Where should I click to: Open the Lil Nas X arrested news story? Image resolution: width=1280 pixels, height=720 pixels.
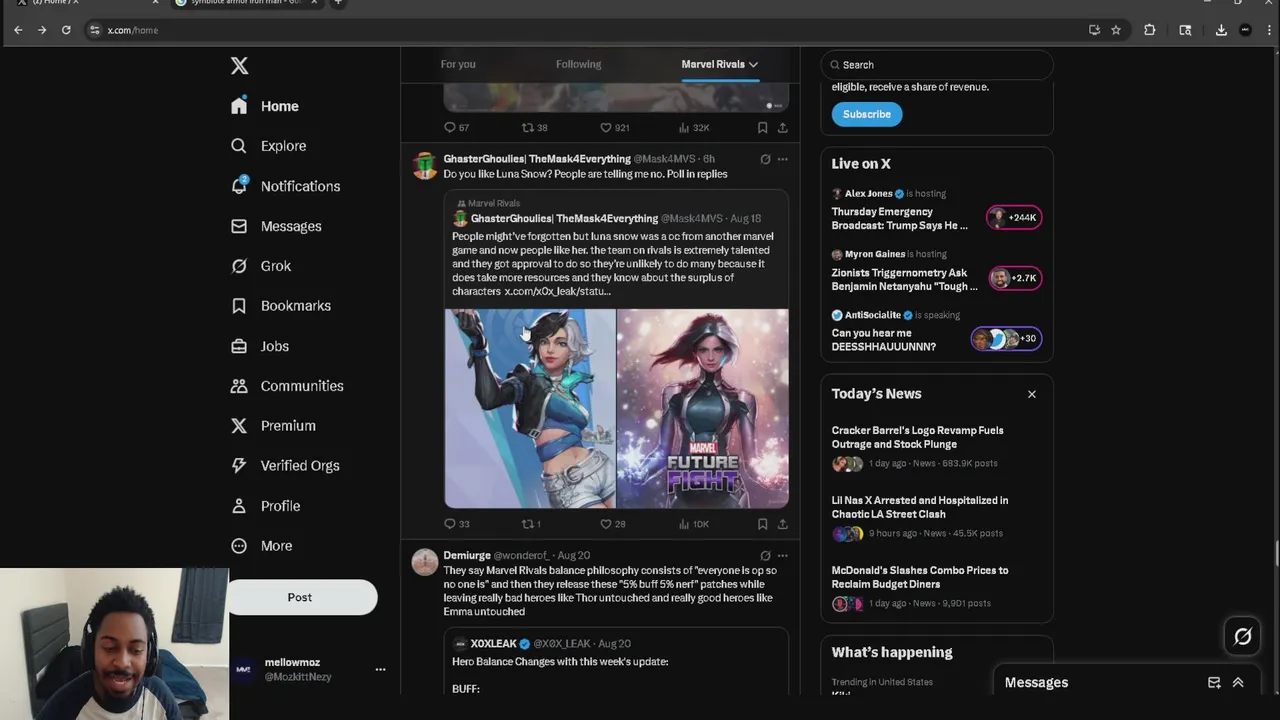(x=937, y=517)
